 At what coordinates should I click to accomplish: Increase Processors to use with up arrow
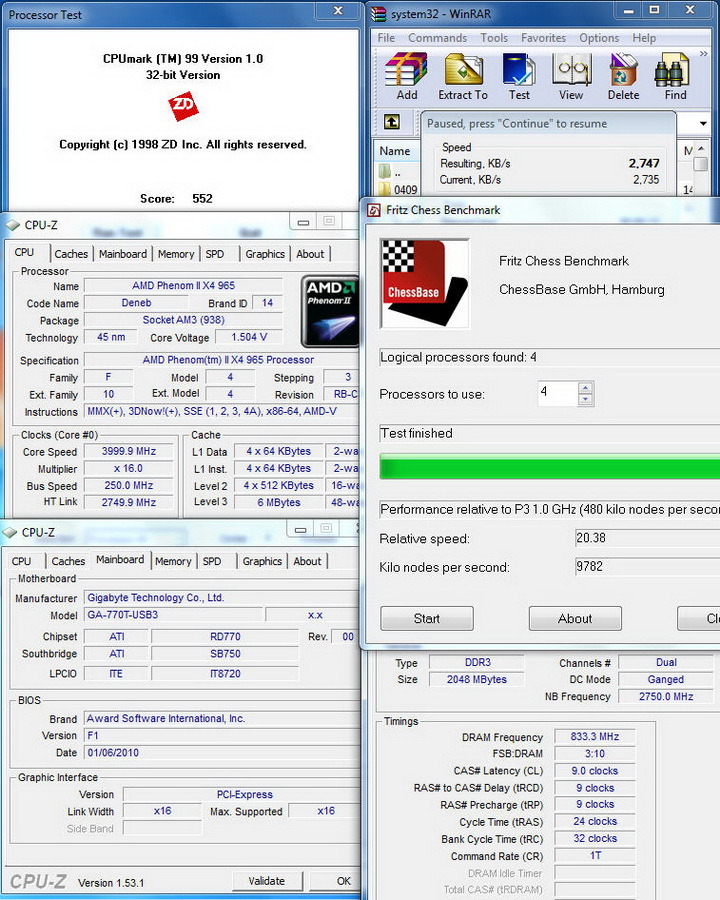585,387
